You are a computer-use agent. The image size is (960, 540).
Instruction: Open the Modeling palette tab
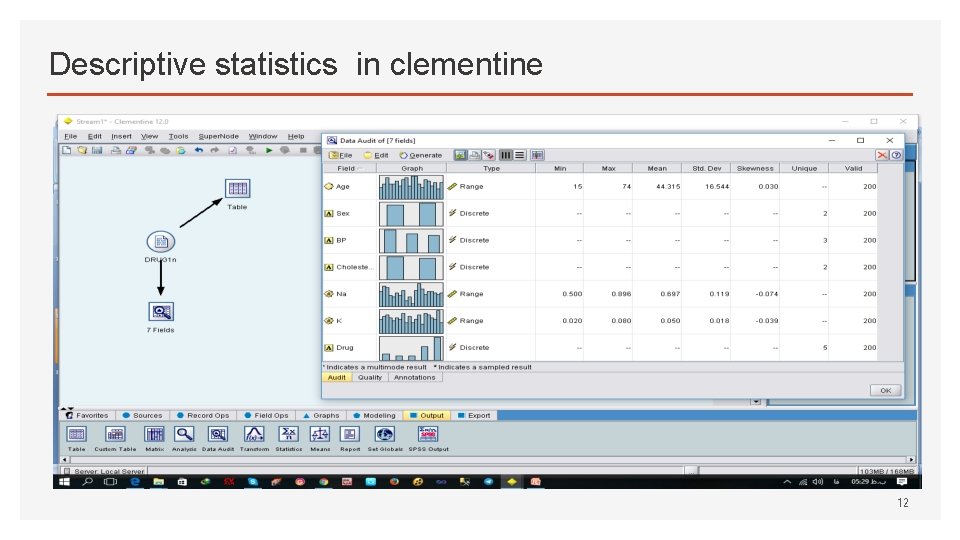[x=374, y=415]
